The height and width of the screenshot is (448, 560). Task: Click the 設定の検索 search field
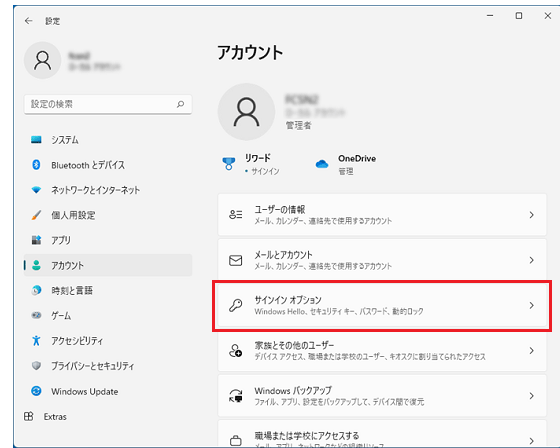point(108,104)
